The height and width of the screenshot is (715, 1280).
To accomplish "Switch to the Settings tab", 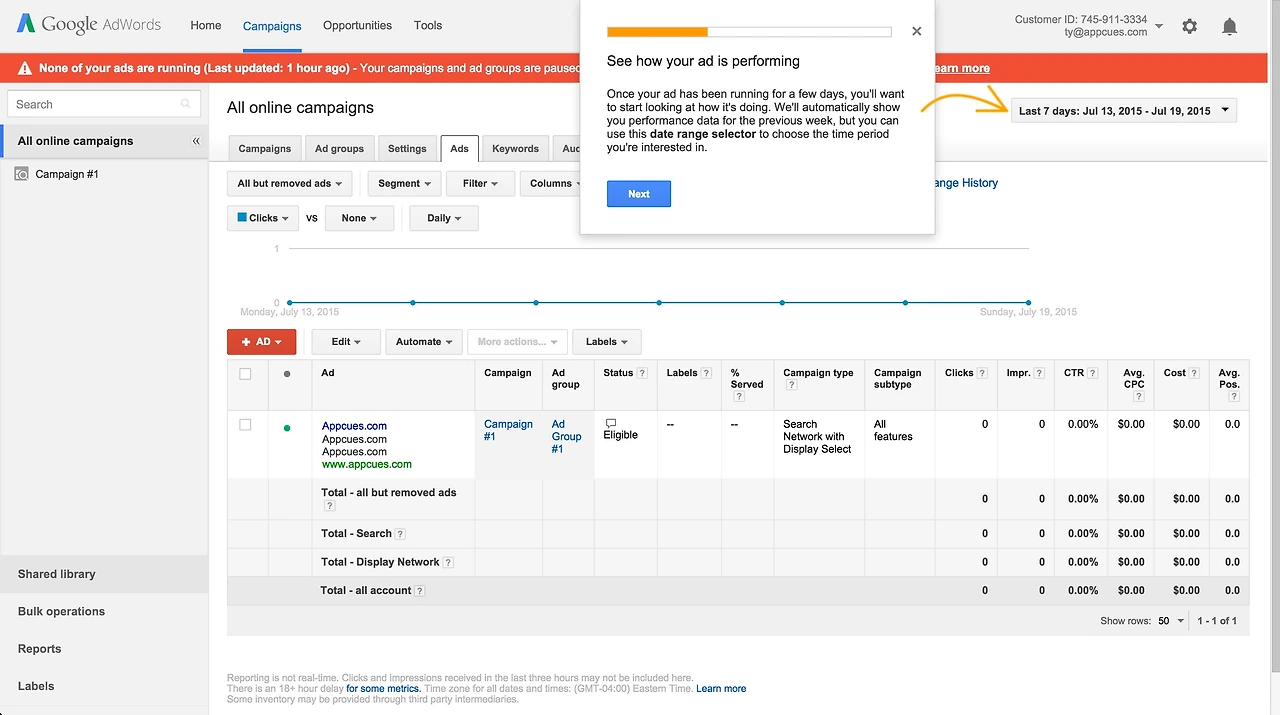I will tap(407, 149).
